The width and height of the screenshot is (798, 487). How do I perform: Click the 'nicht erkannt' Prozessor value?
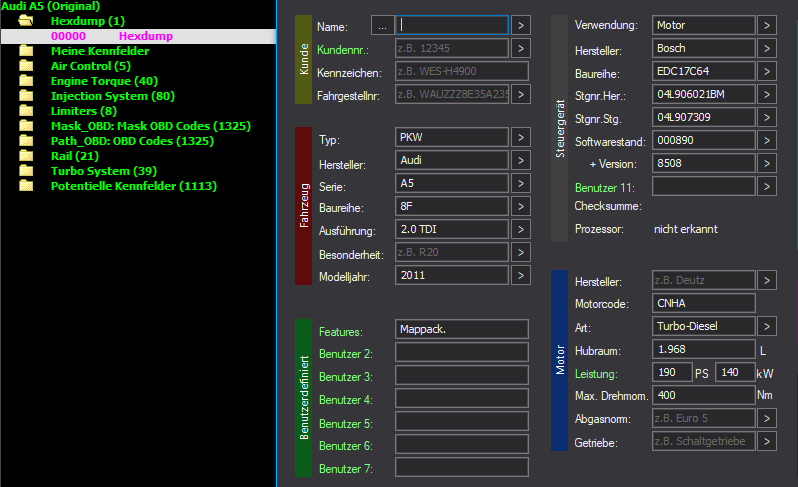point(686,229)
